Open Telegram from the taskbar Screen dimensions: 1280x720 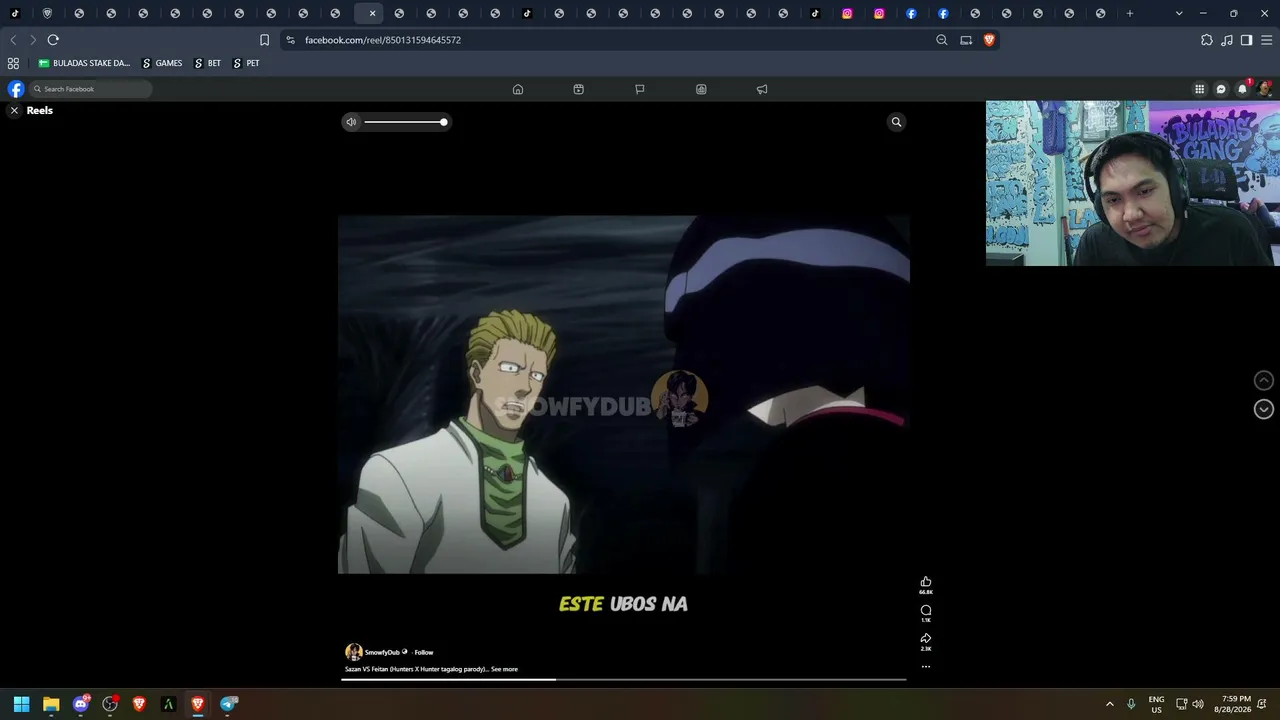229,704
